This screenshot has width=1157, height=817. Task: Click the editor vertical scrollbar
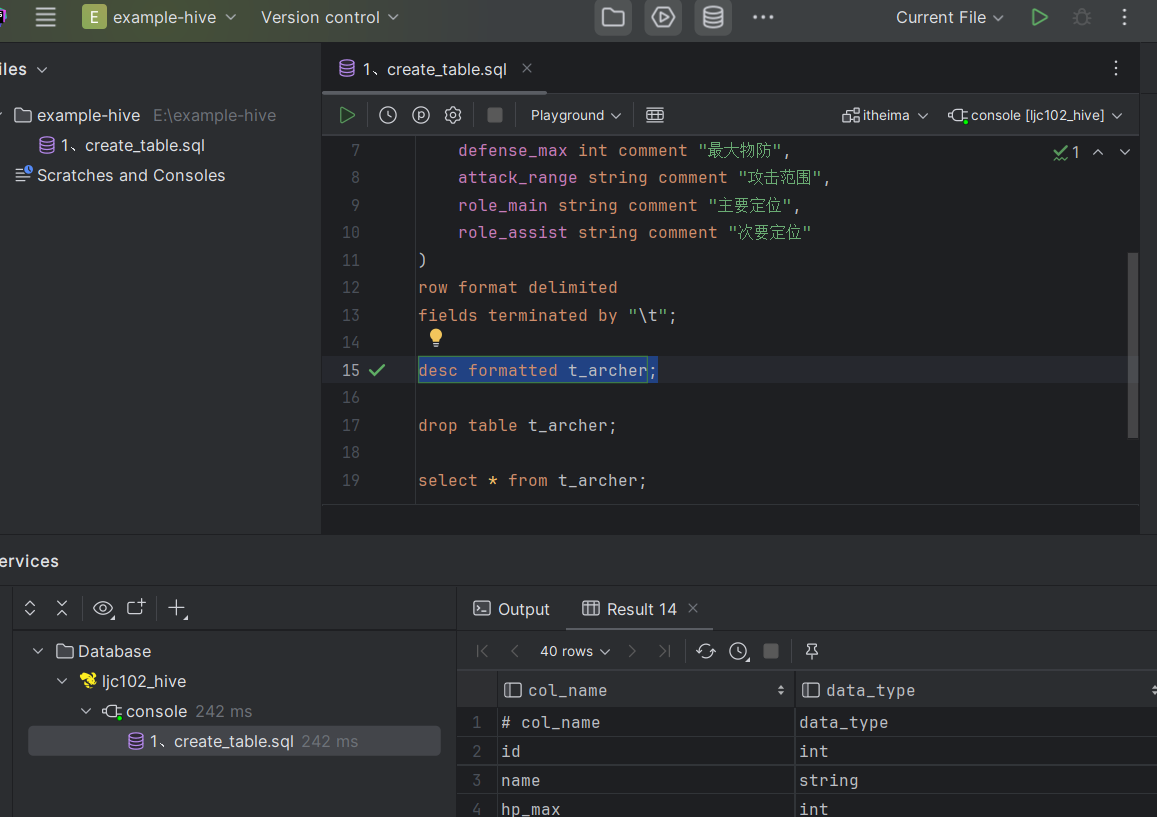pos(1132,344)
